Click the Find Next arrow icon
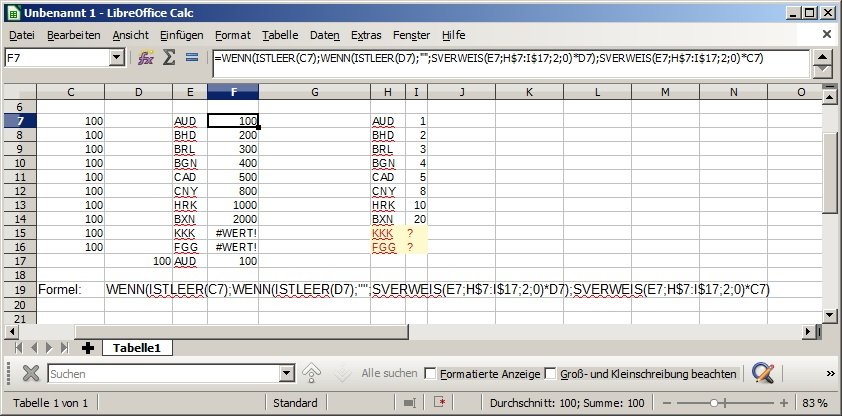The width and height of the screenshot is (842, 416). [342, 374]
